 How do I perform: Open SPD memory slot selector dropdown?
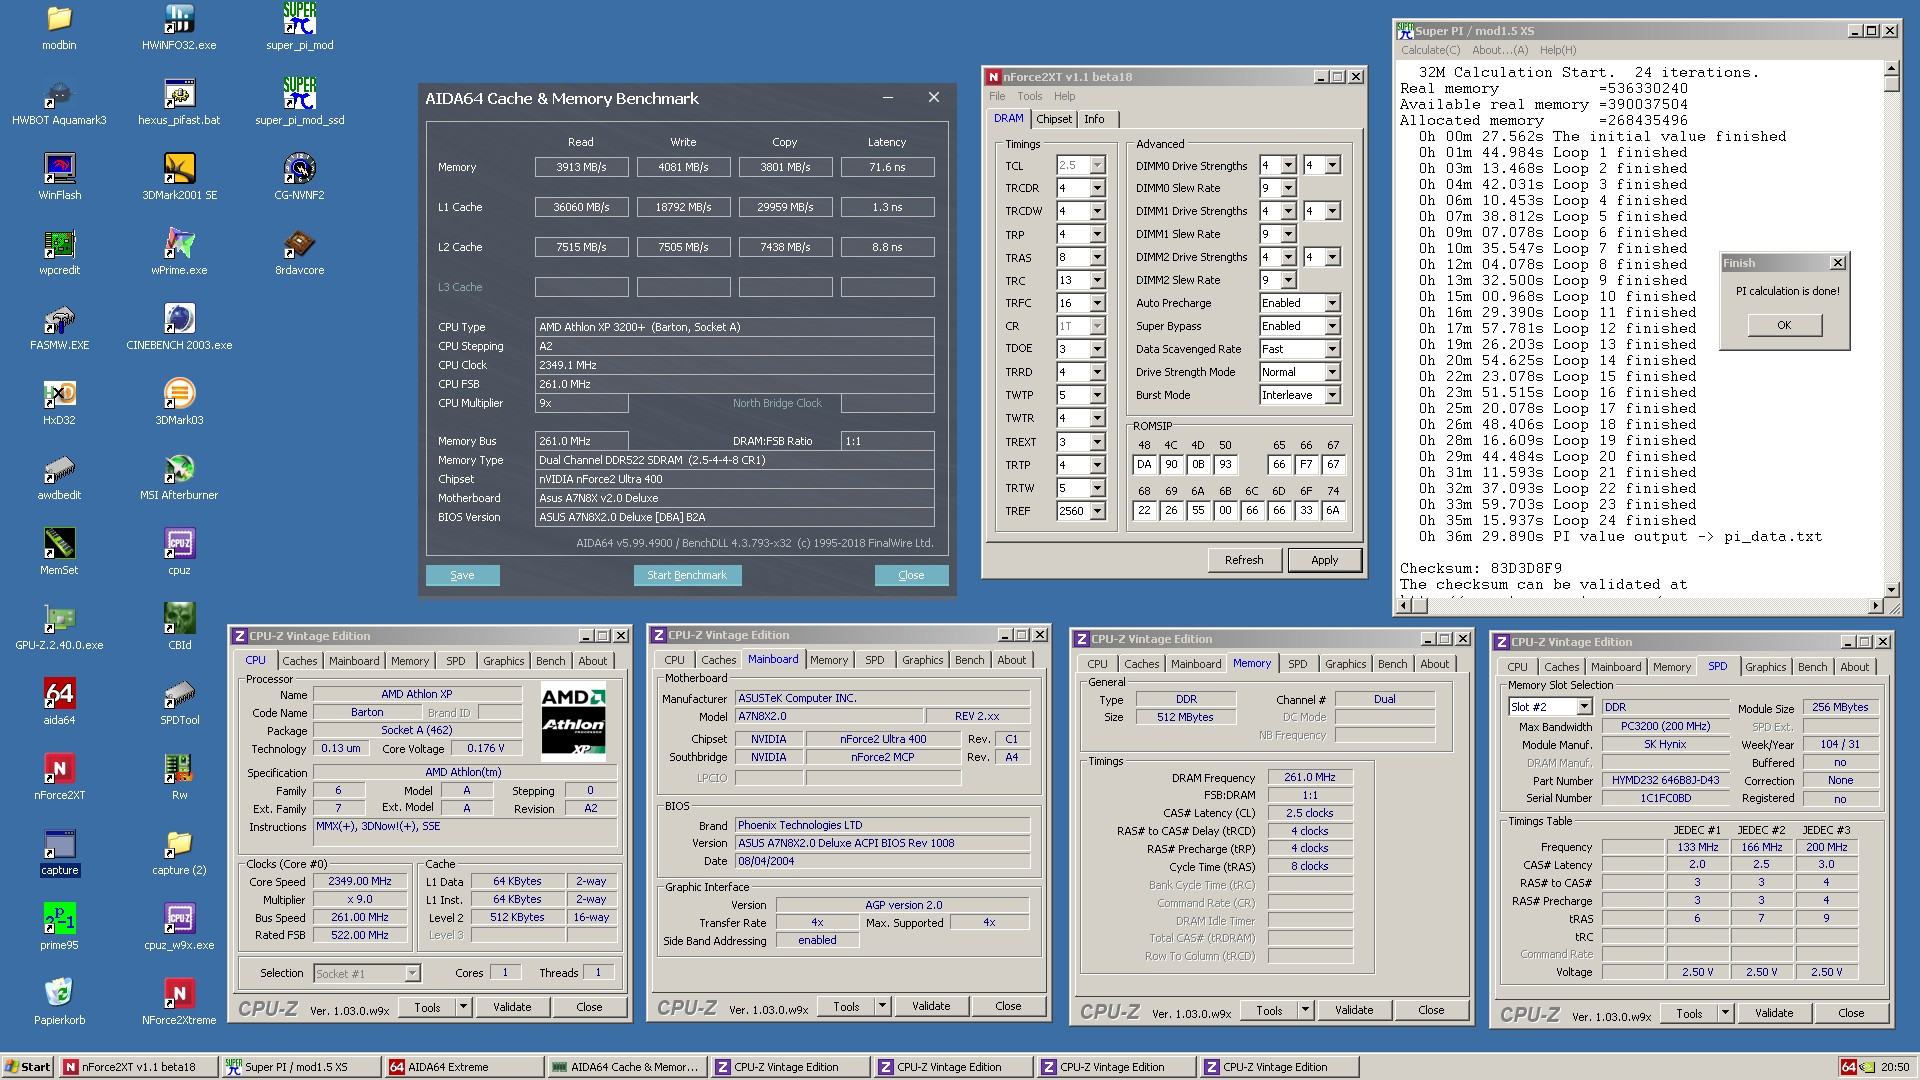(x=1583, y=707)
